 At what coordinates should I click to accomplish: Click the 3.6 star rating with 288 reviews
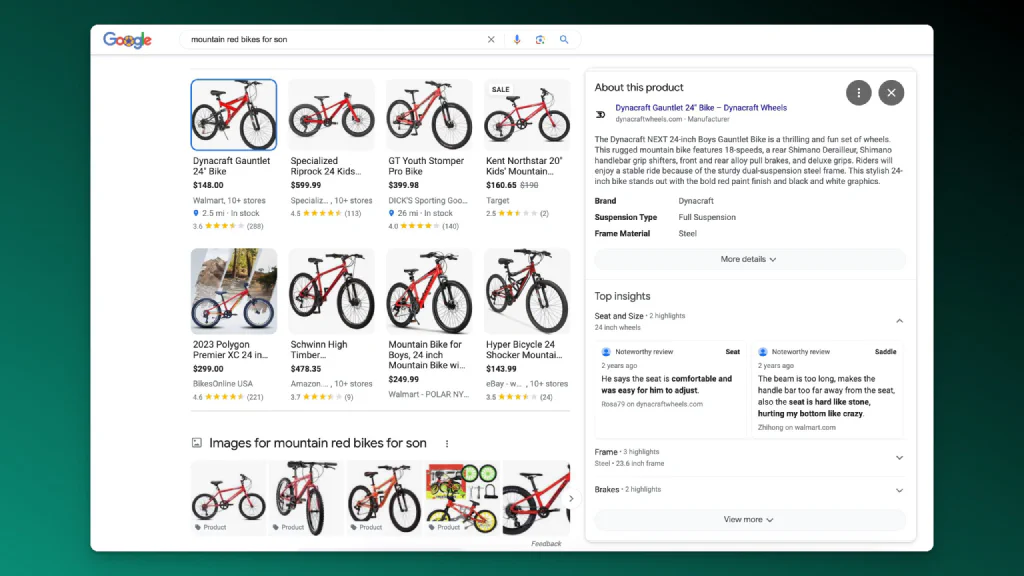[228, 226]
